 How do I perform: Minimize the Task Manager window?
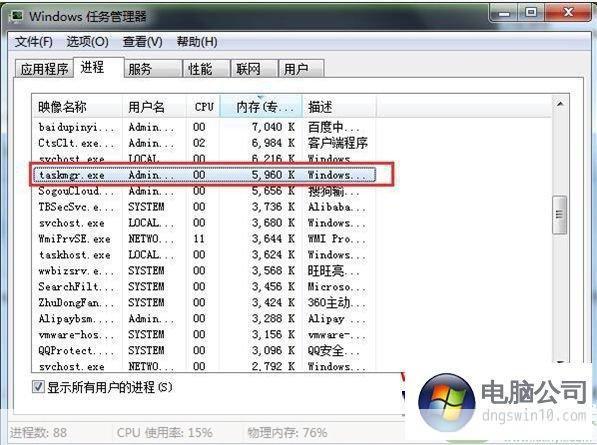[504, 14]
